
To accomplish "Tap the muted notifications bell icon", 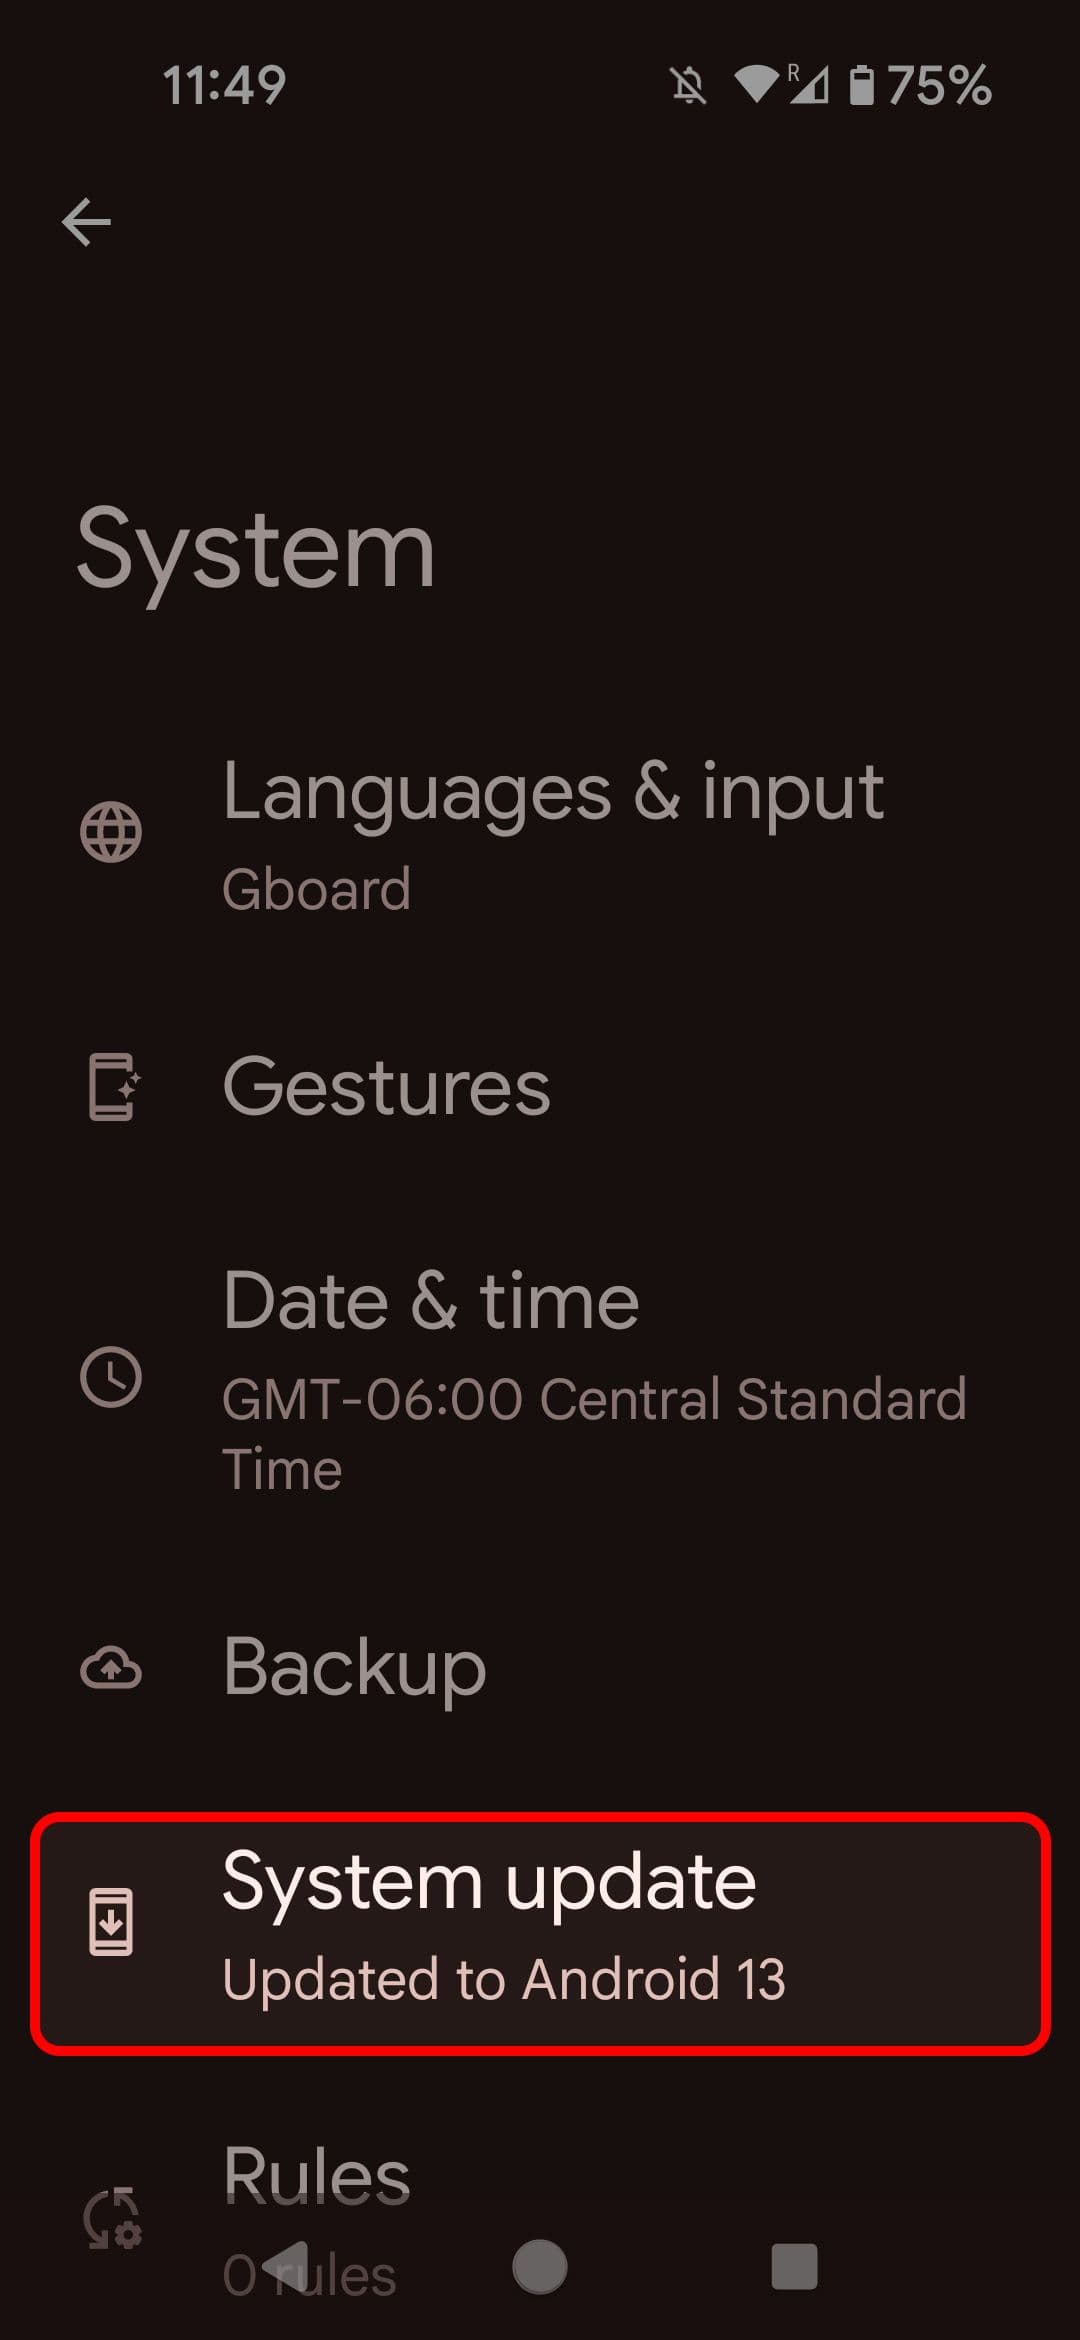I will tap(688, 85).
